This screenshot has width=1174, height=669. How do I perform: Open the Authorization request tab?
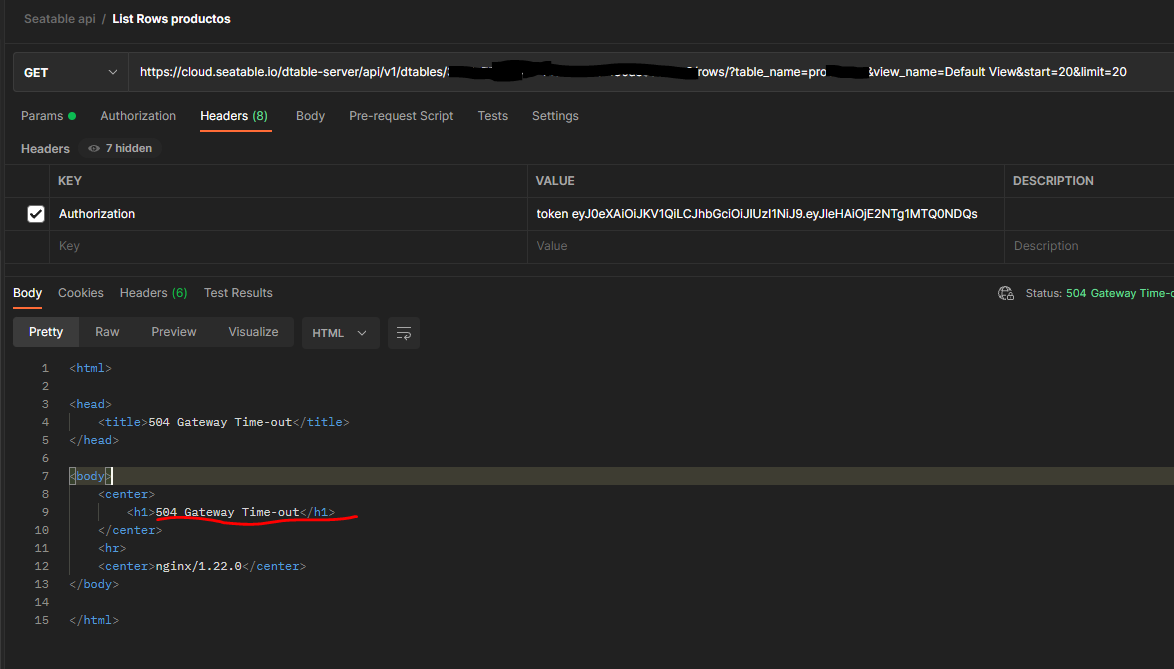coord(138,116)
